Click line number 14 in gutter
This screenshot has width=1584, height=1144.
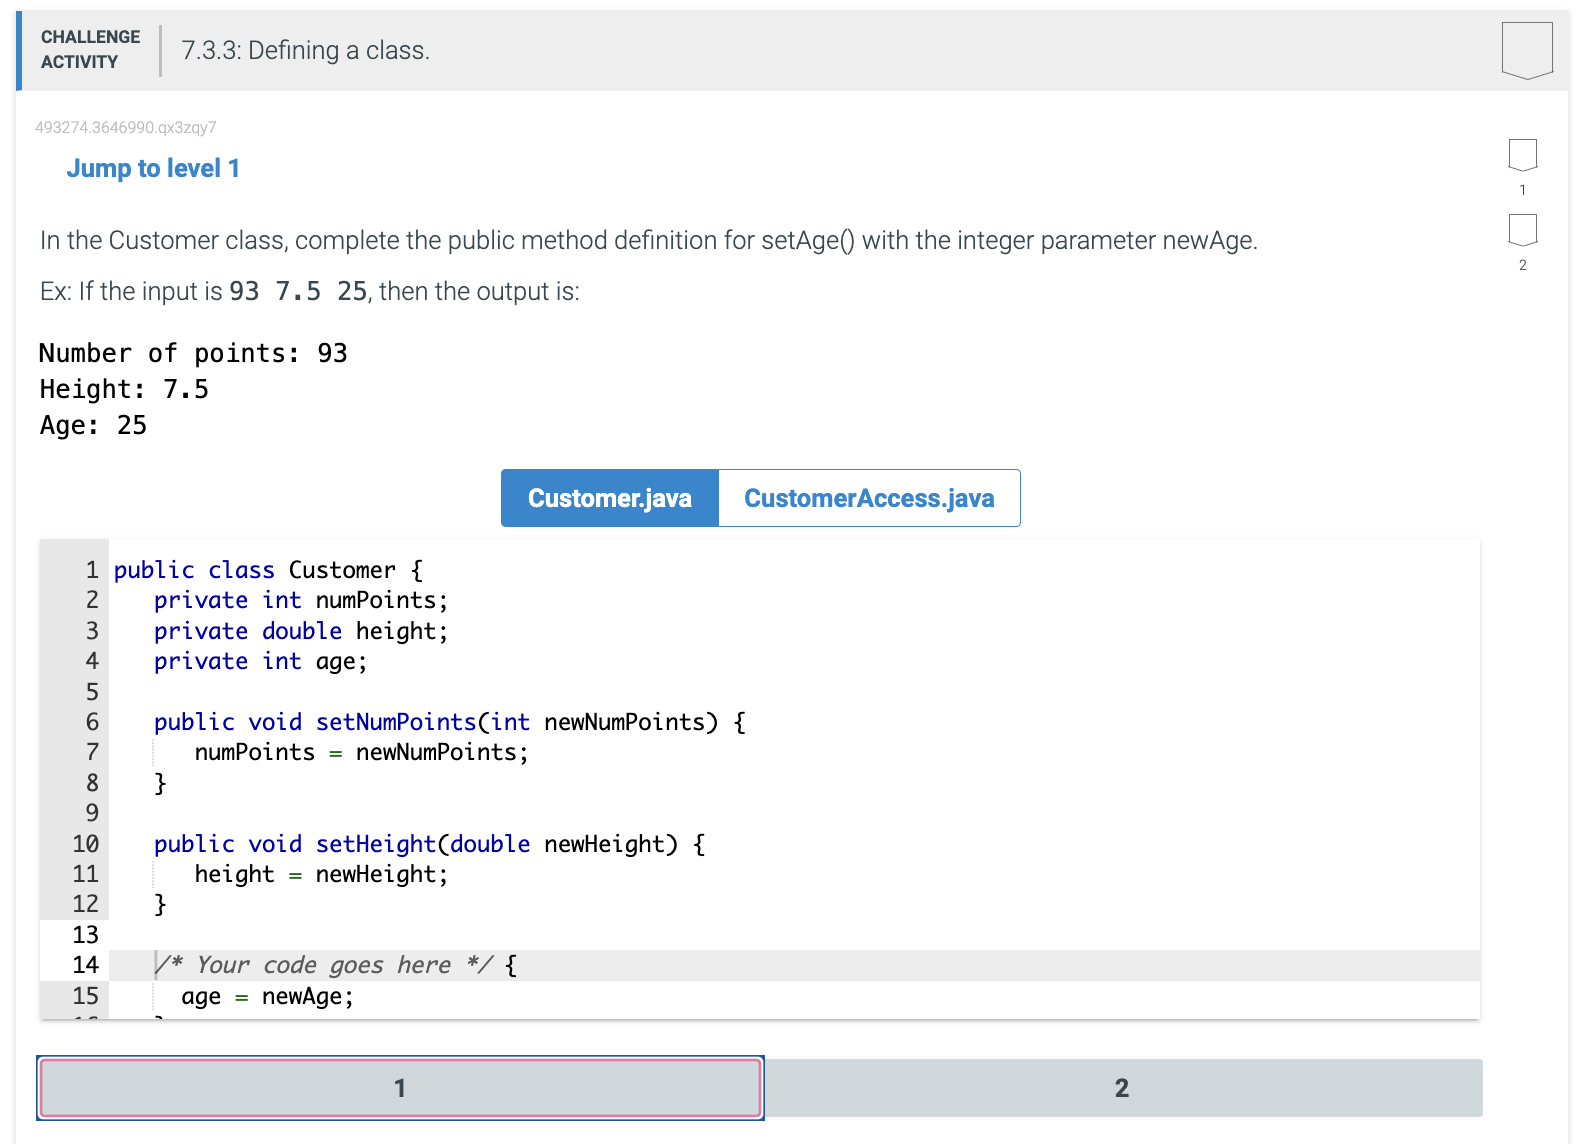[x=86, y=965]
